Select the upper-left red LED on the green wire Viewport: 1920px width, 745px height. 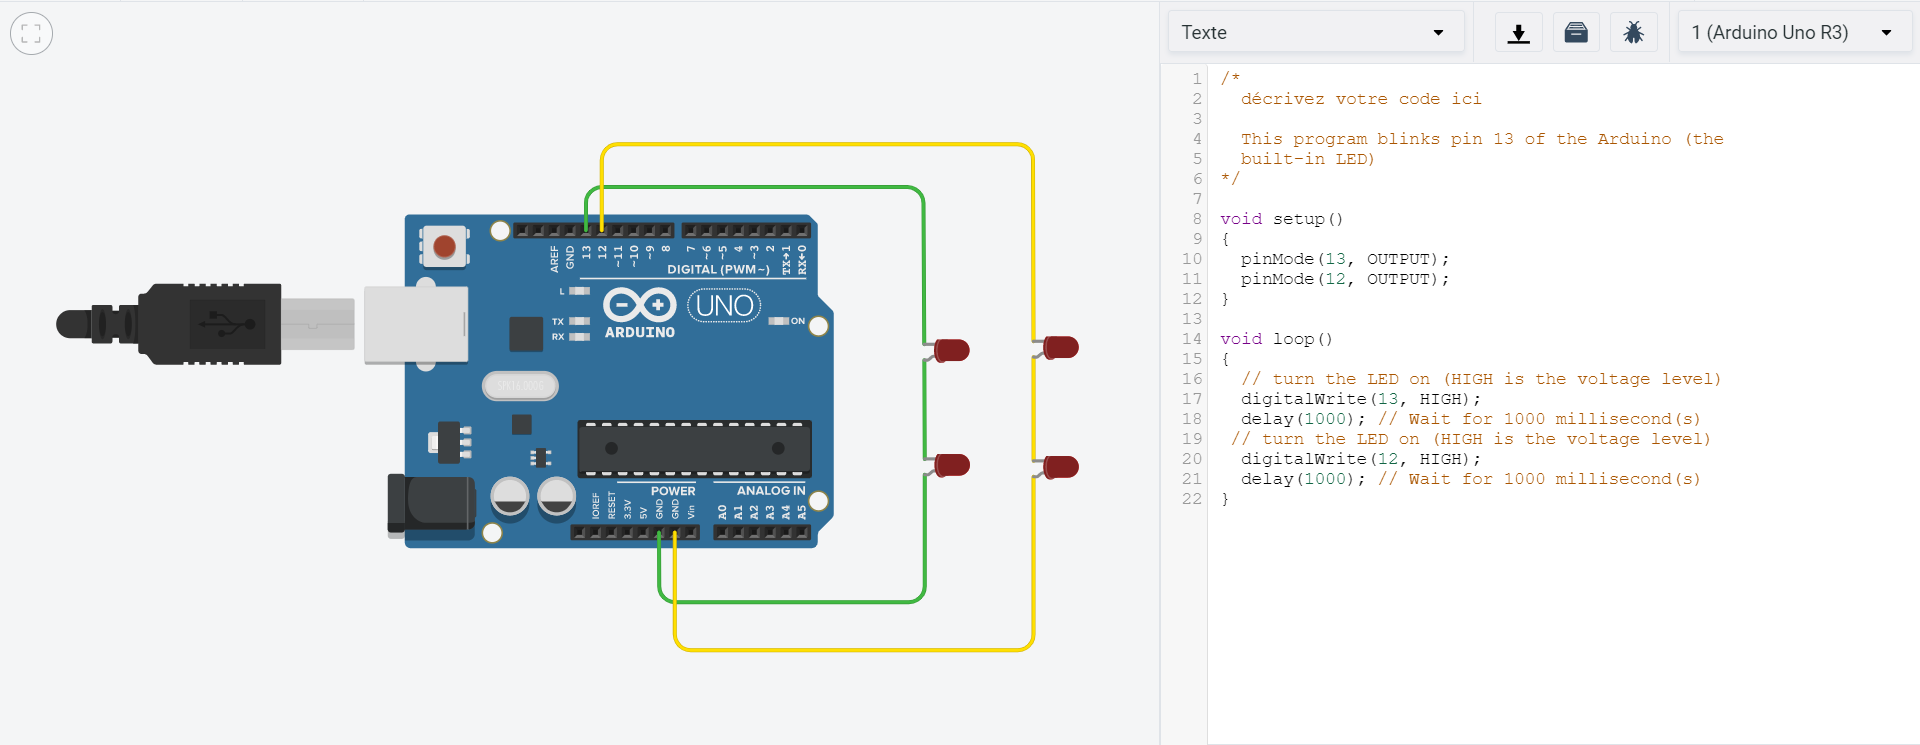coord(951,350)
